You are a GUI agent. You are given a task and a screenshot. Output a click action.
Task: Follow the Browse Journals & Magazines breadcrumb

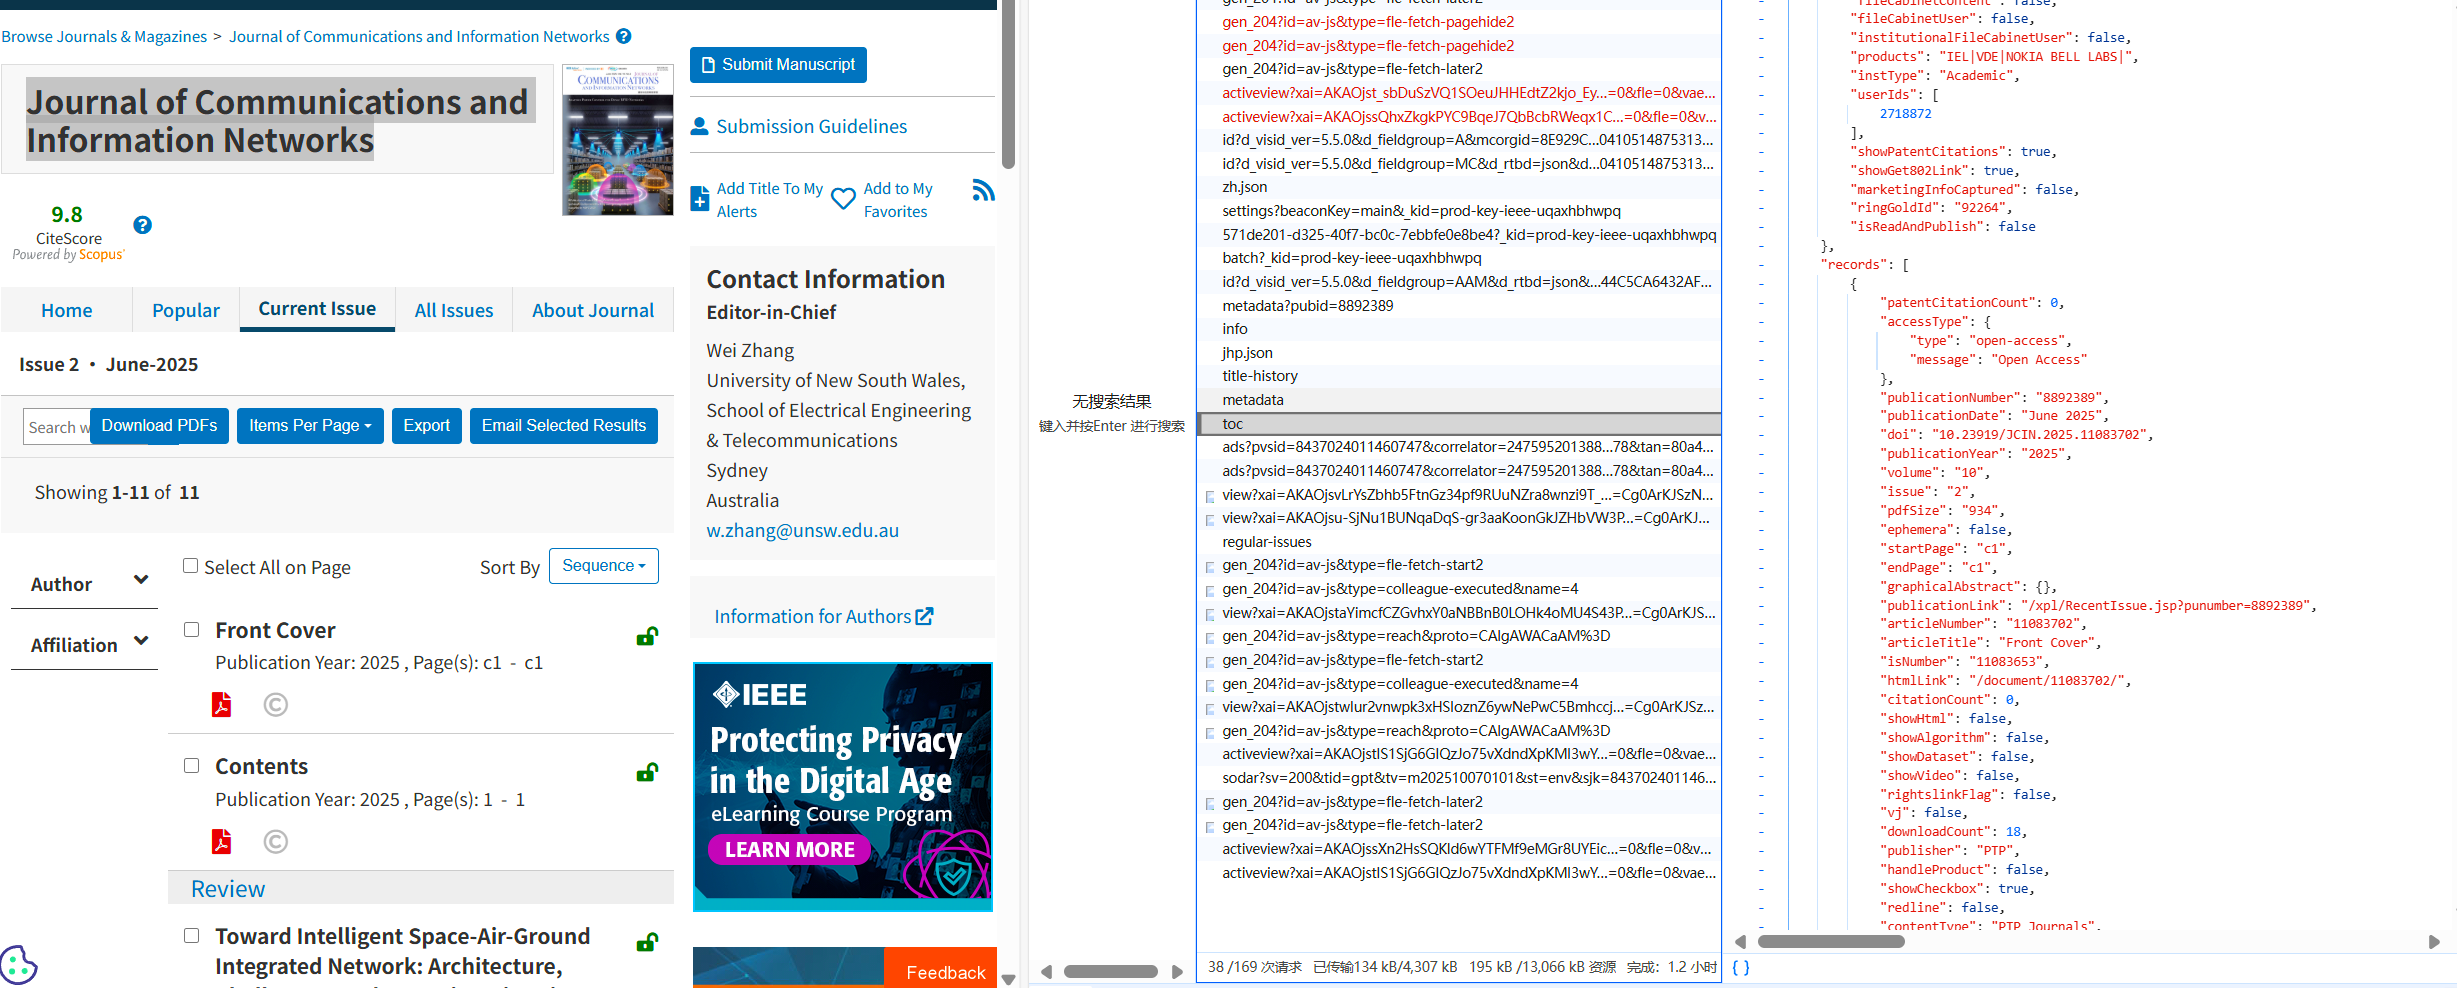click(104, 36)
